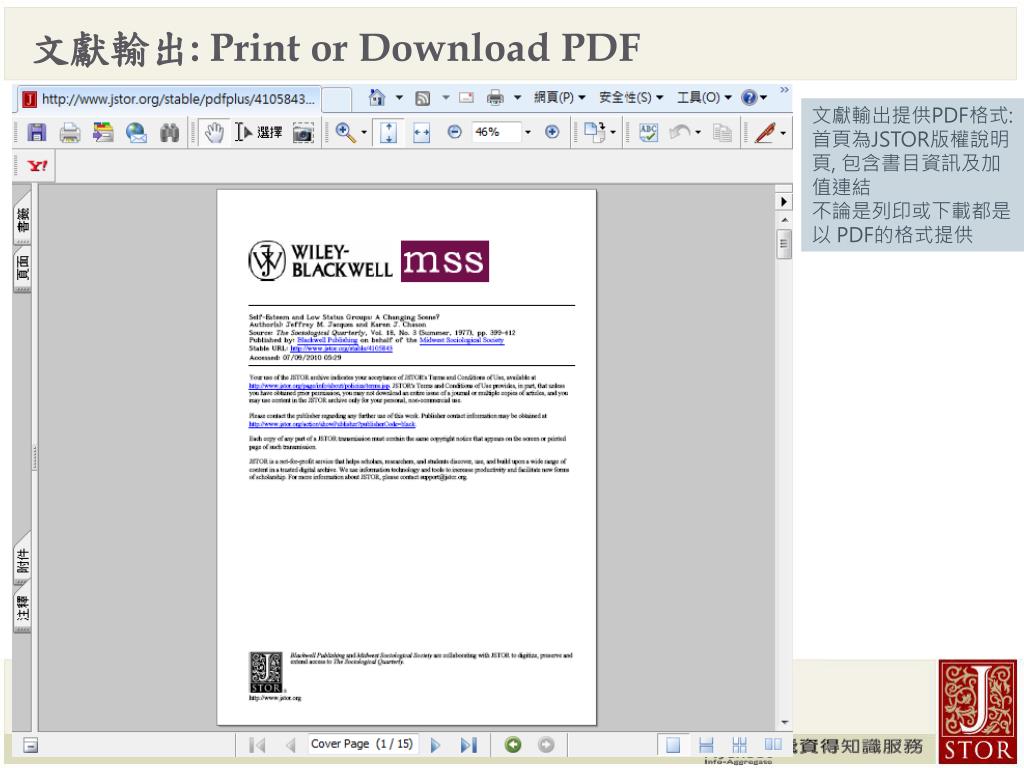Click the scrollbar down arrow

coord(784,722)
